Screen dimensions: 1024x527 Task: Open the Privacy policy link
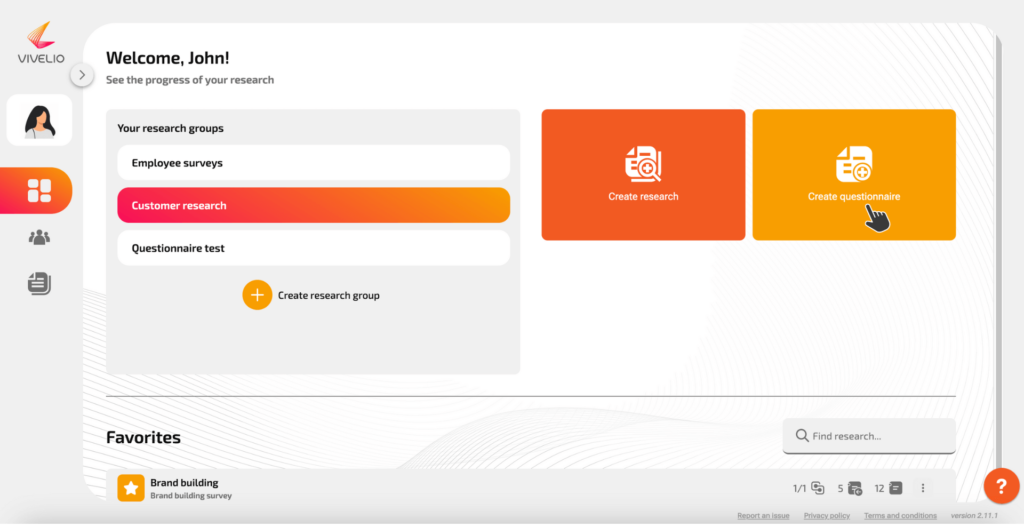click(x=827, y=516)
